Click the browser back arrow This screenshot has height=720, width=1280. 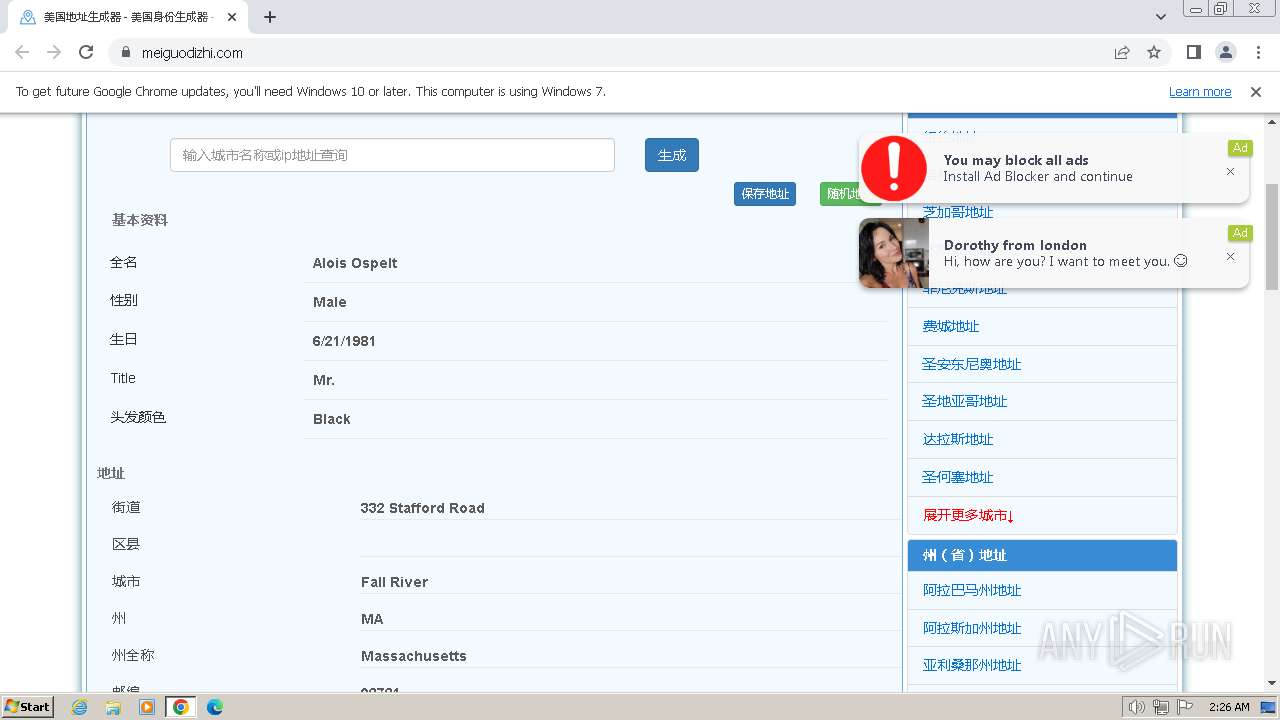coord(22,53)
